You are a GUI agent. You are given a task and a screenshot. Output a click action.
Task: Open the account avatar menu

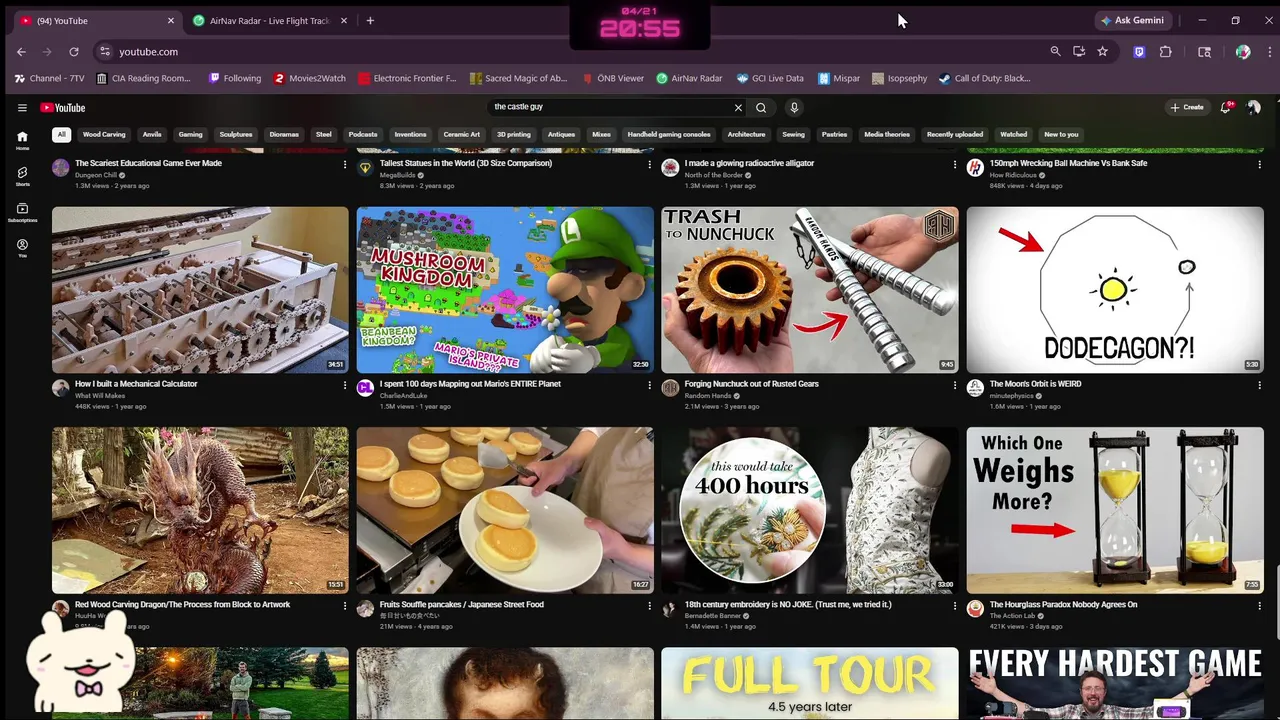[x=1254, y=108]
